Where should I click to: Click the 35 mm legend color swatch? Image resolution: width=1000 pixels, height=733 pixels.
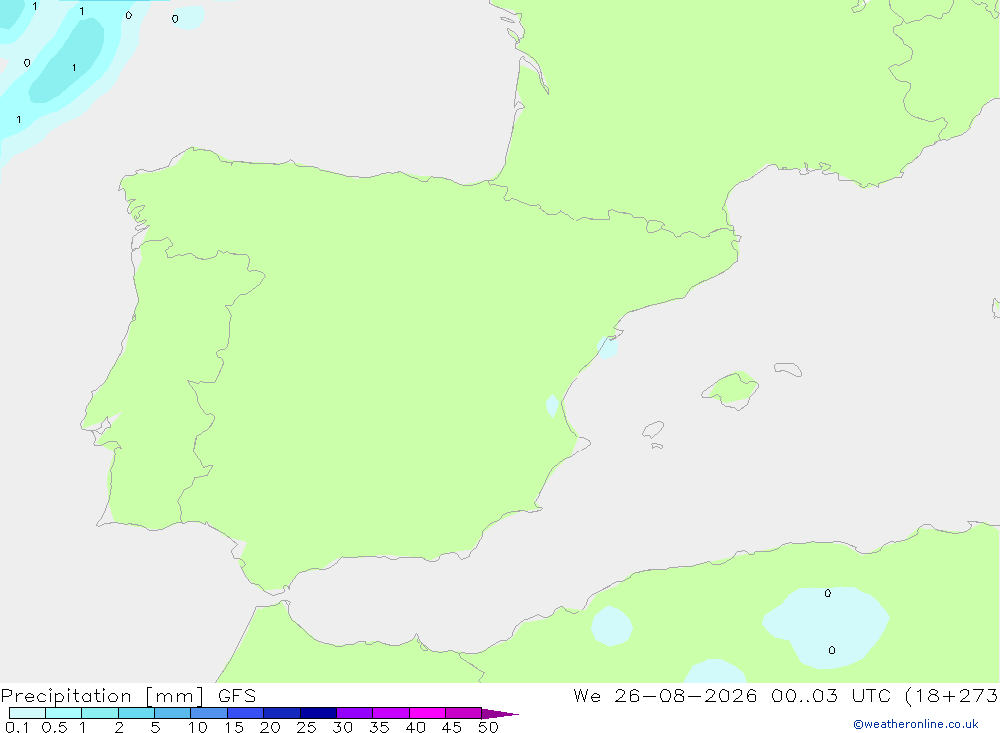pyautogui.click(x=390, y=713)
